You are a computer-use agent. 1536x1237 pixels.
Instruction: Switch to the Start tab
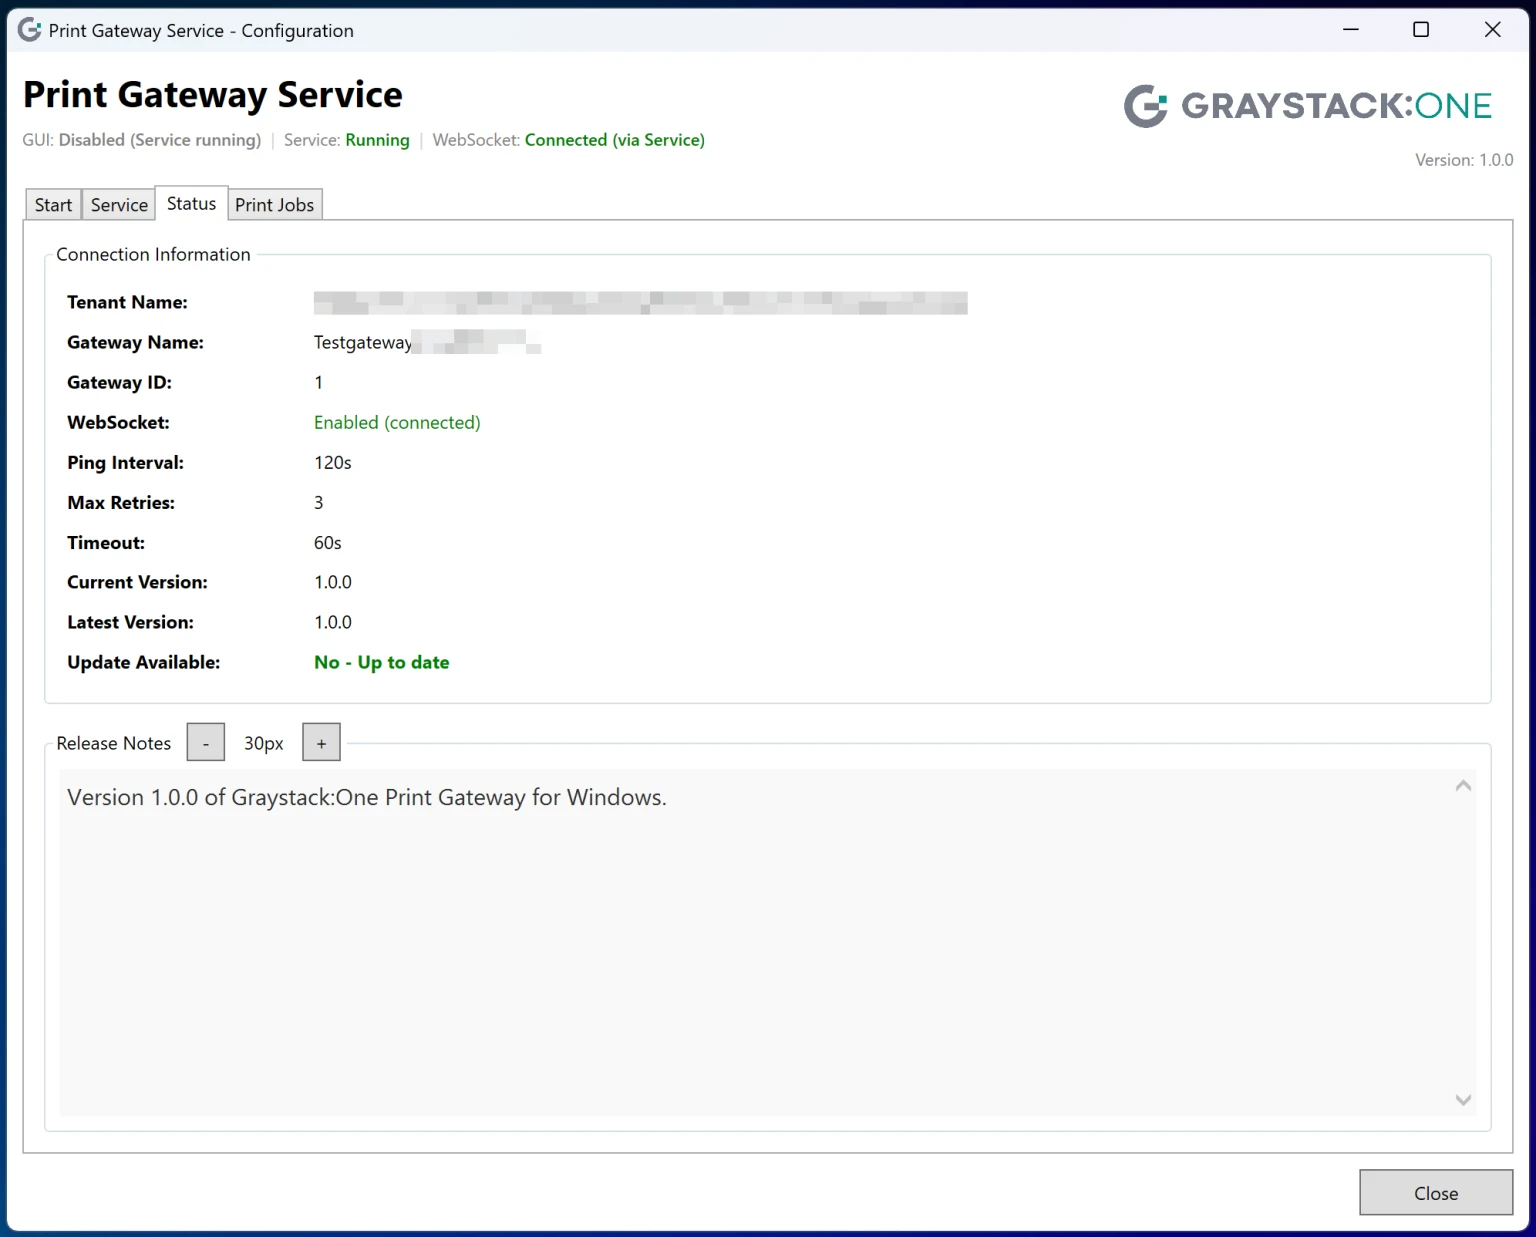(x=53, y=205)
